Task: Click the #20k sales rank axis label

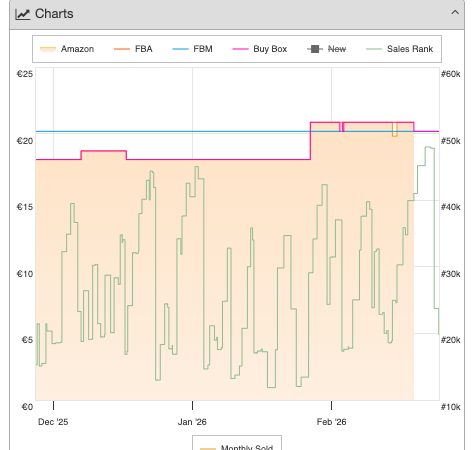Action: [x=451, y=340]
